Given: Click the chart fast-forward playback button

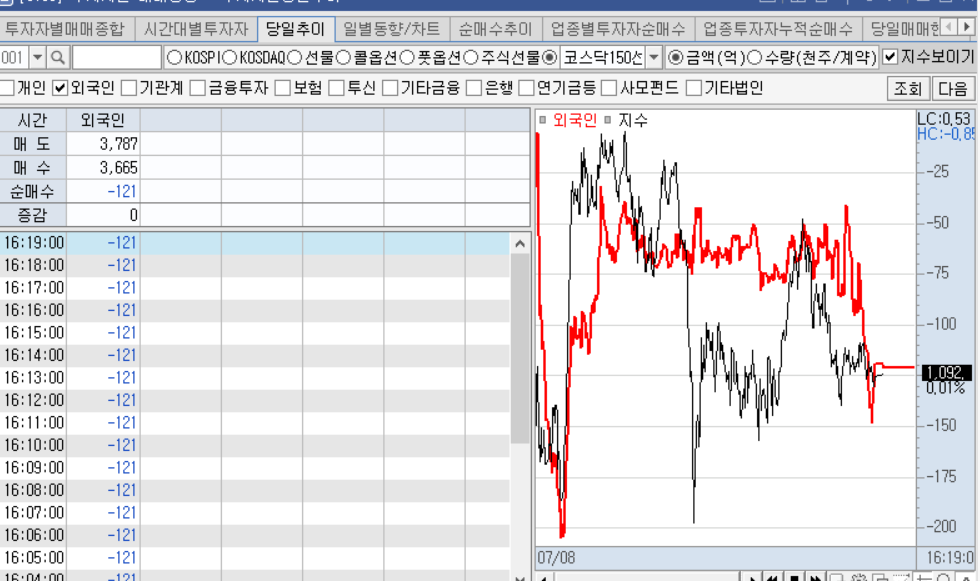Looking at the screenshot, I should point(816,578).
